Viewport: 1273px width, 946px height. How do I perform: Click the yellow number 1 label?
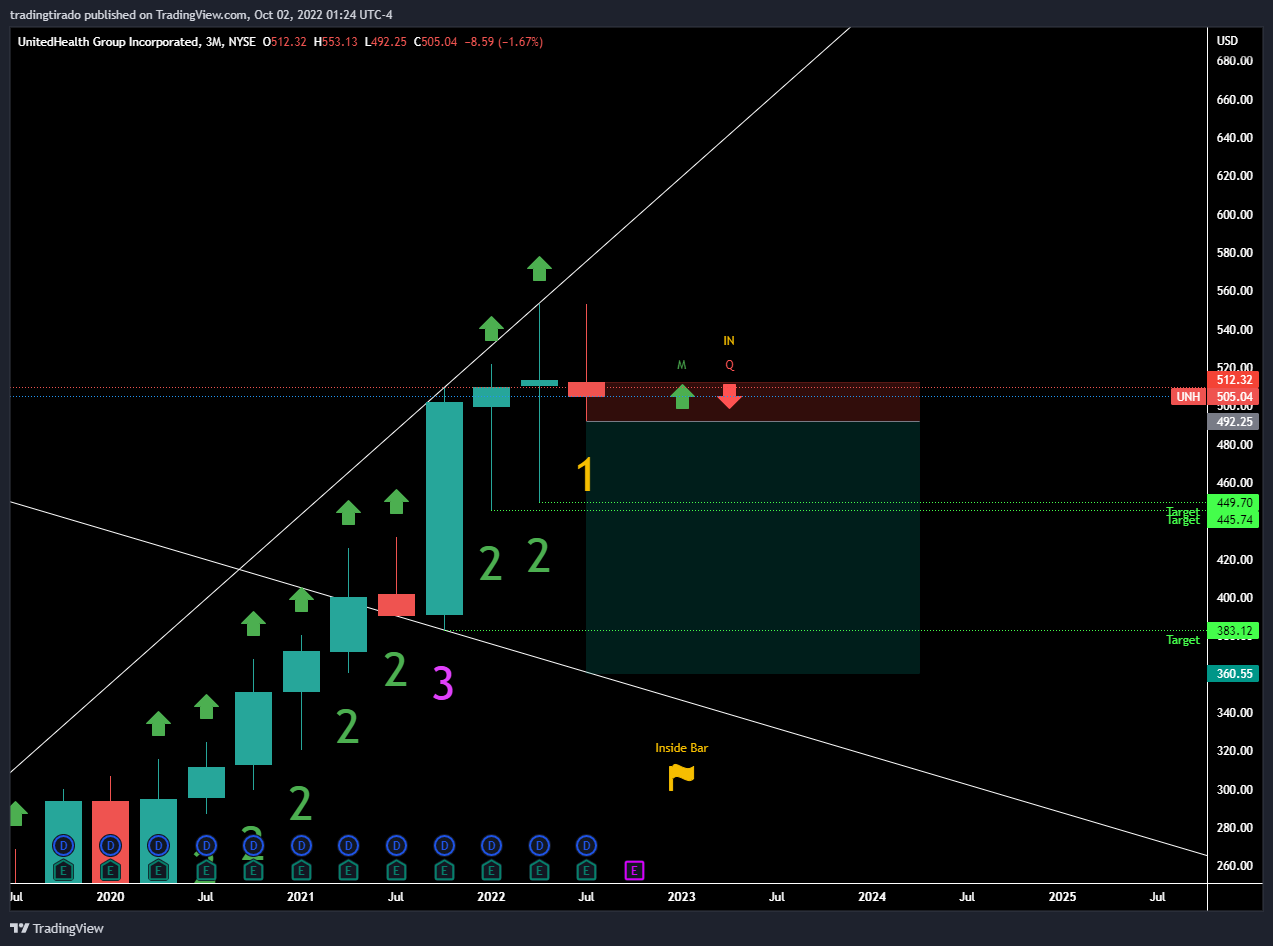click(586, 475)
